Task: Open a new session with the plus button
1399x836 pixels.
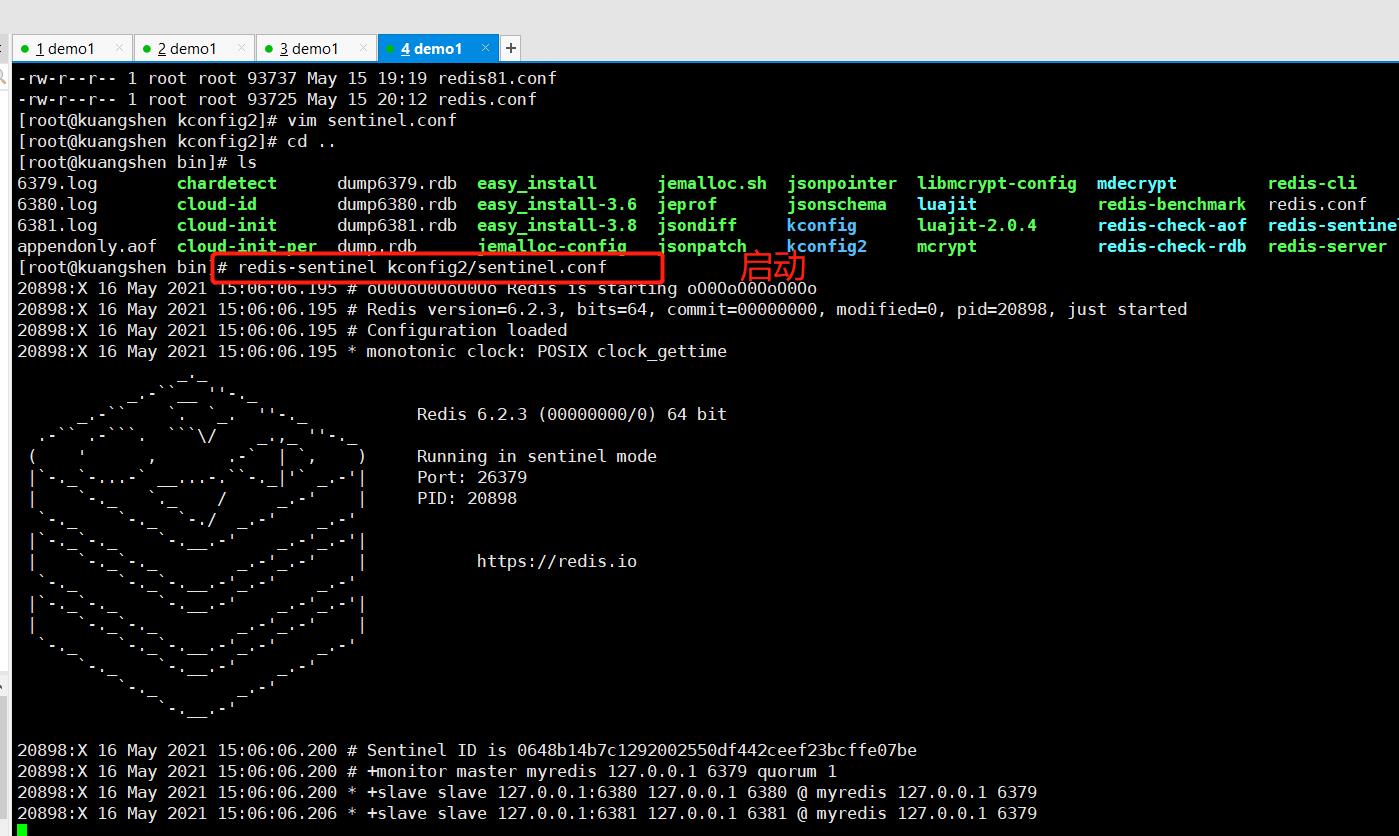Action: click(x=510, y=48)
